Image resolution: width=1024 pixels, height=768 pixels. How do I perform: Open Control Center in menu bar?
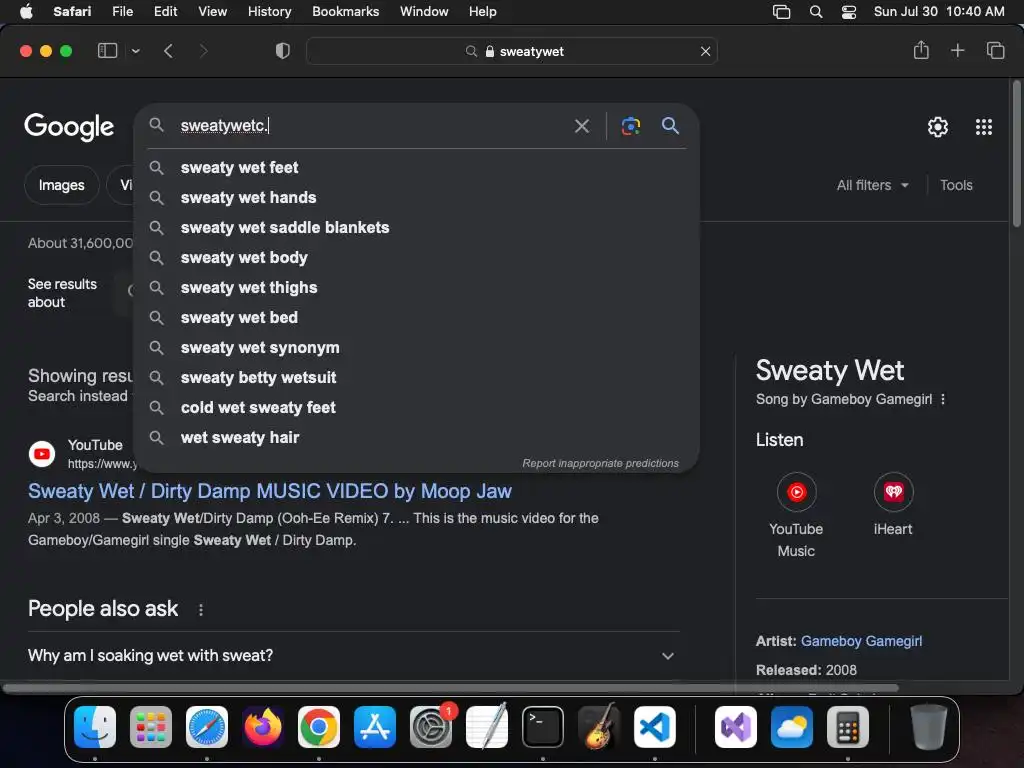[x=848, y=12]
